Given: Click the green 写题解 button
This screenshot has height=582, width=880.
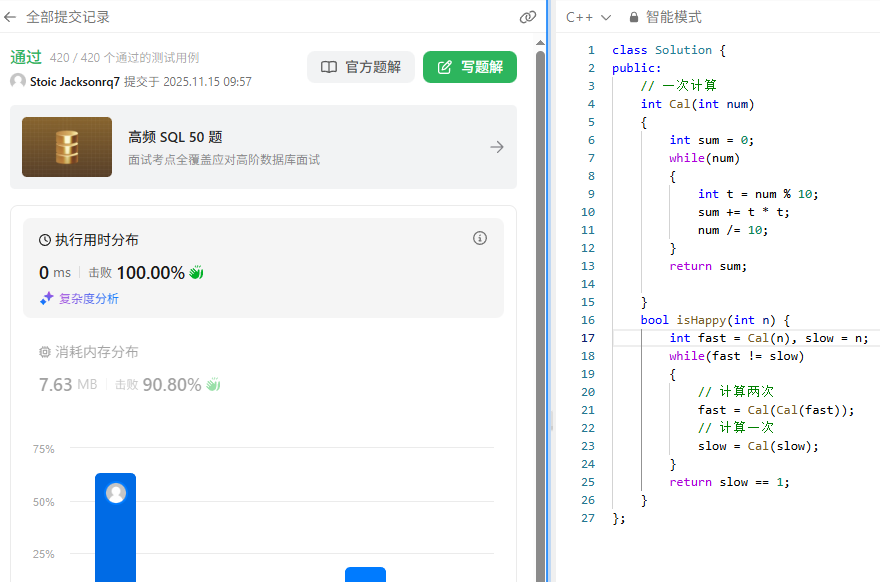Looking at the screenshot, I should coord(470,67).
